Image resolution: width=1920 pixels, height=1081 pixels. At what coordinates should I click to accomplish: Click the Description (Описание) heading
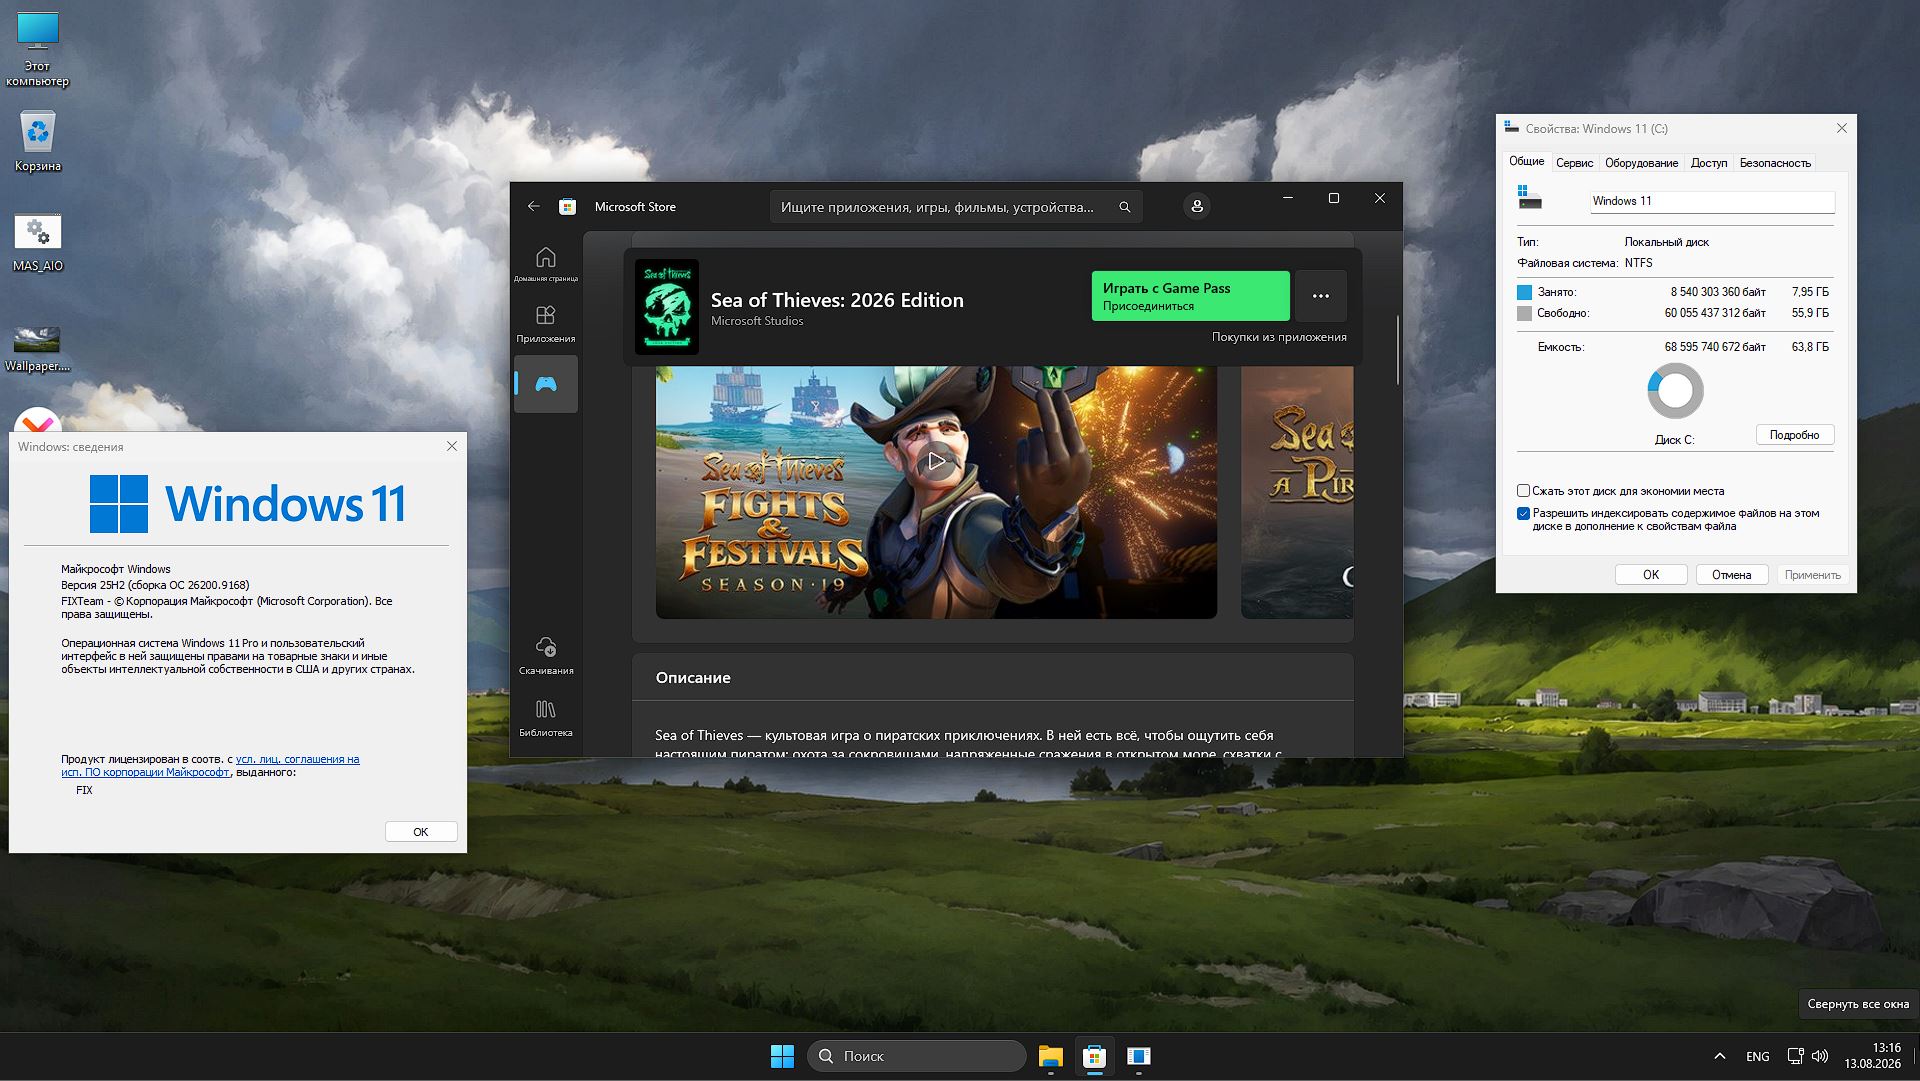pyautogui.click(x=693, y=677)
